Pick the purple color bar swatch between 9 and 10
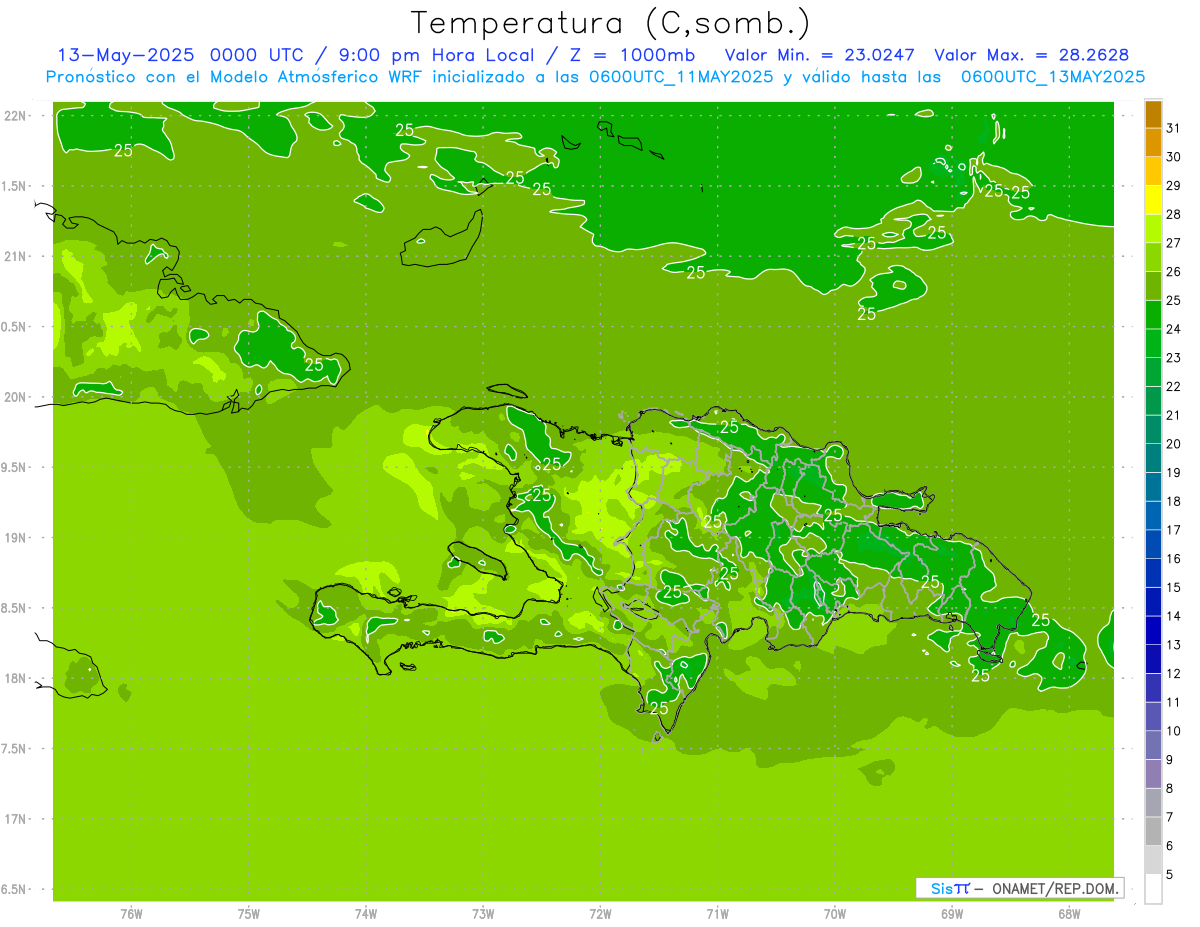Screen dimensions: 1200x927 coord(1153,746)
